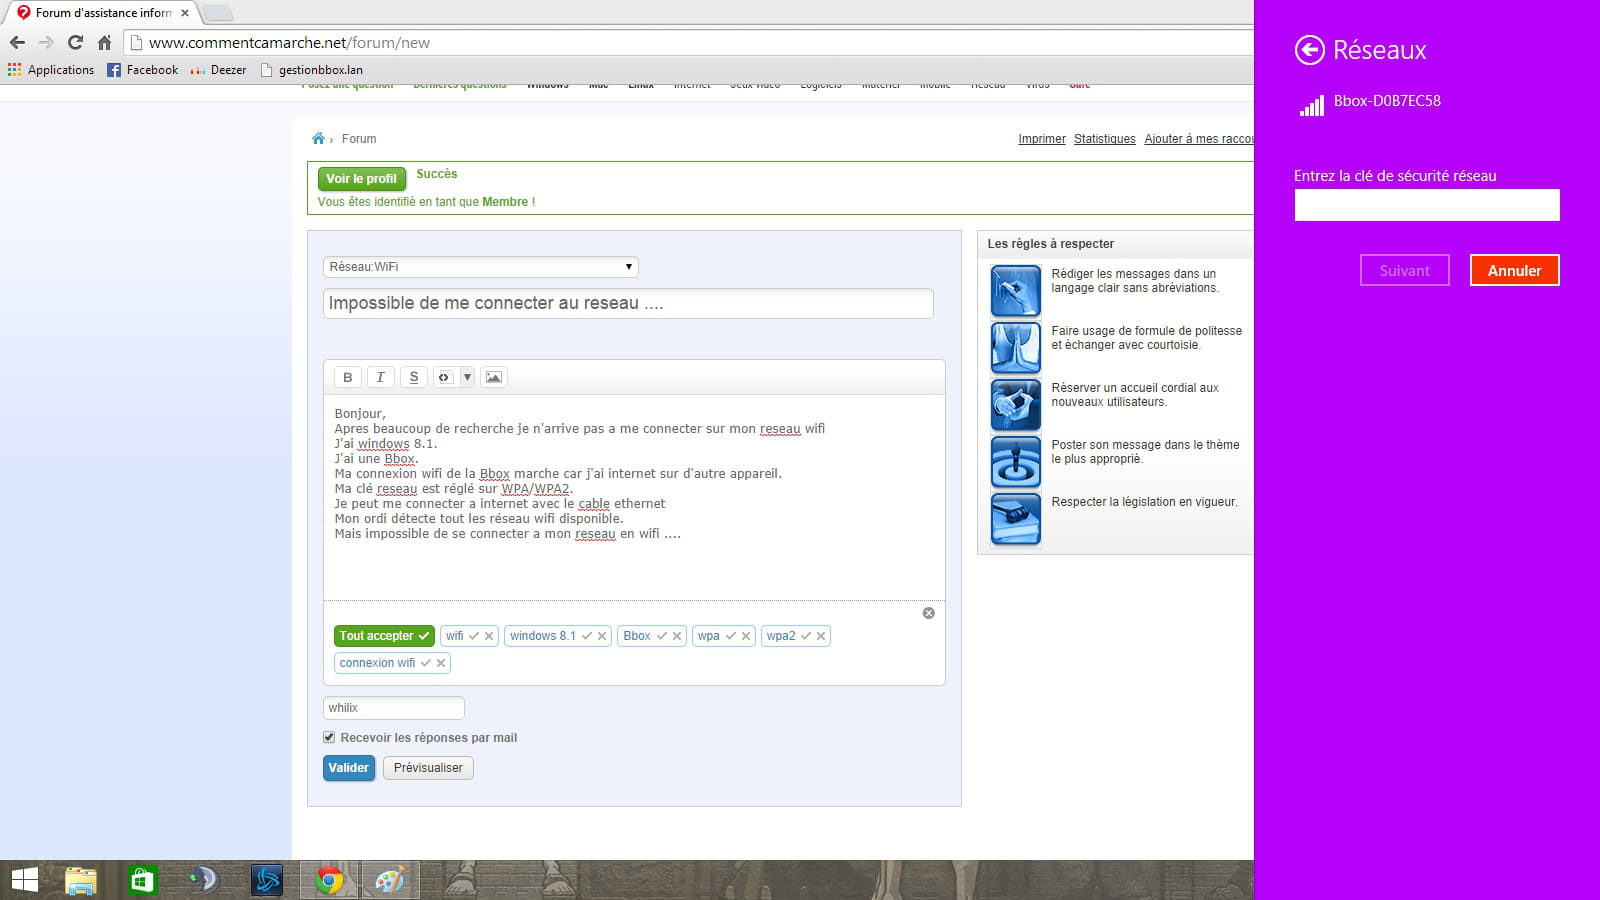Remove the 'wpa' tag
Viewport: 1600px width, 900px height.
point(746,636)
